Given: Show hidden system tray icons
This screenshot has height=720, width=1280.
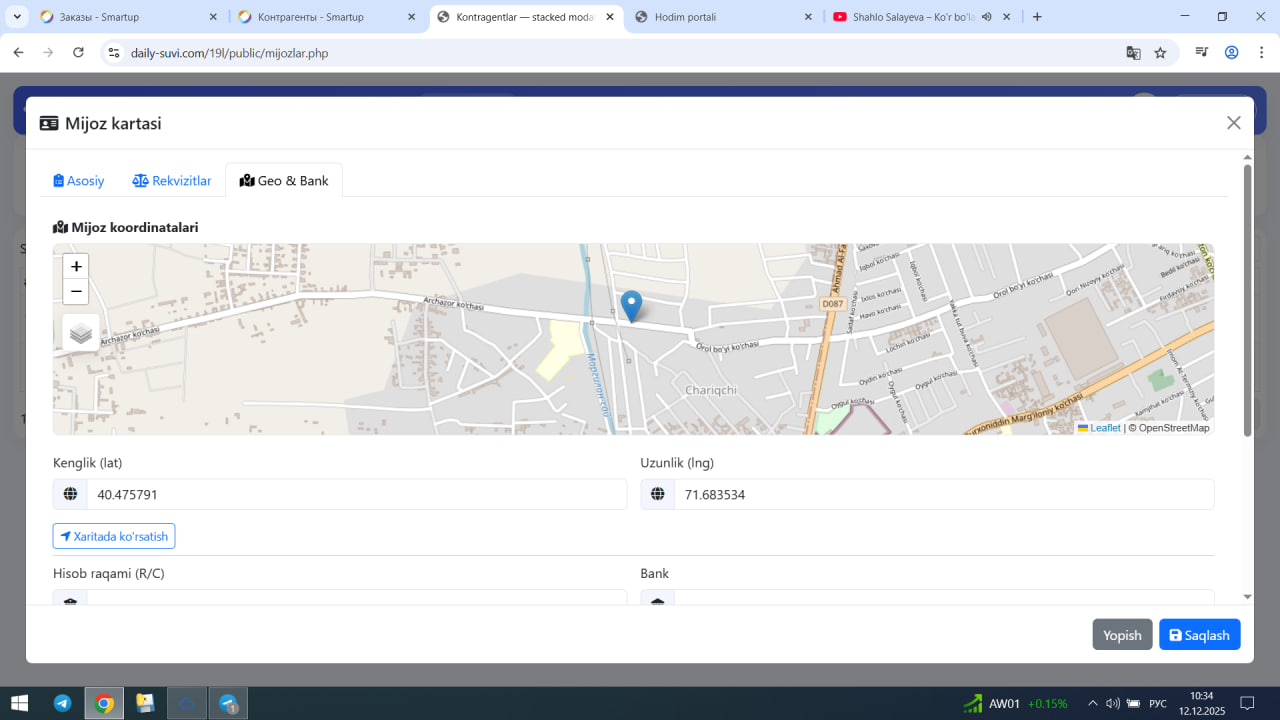Looking at the screenshot, I should pos(1093,703).
